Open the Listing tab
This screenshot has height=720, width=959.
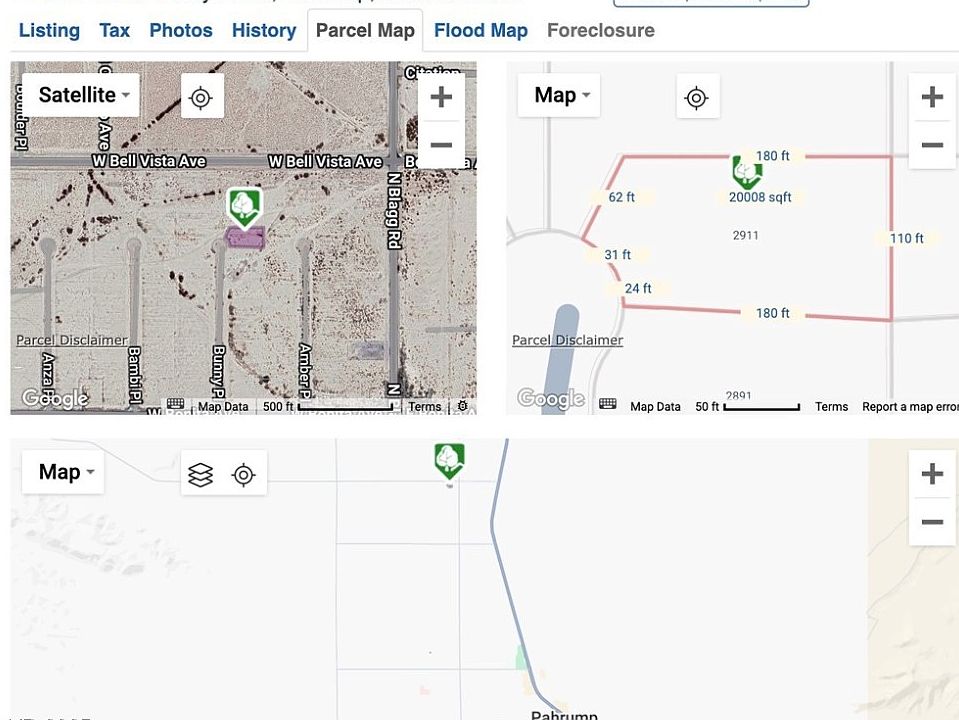coord(49,31)
